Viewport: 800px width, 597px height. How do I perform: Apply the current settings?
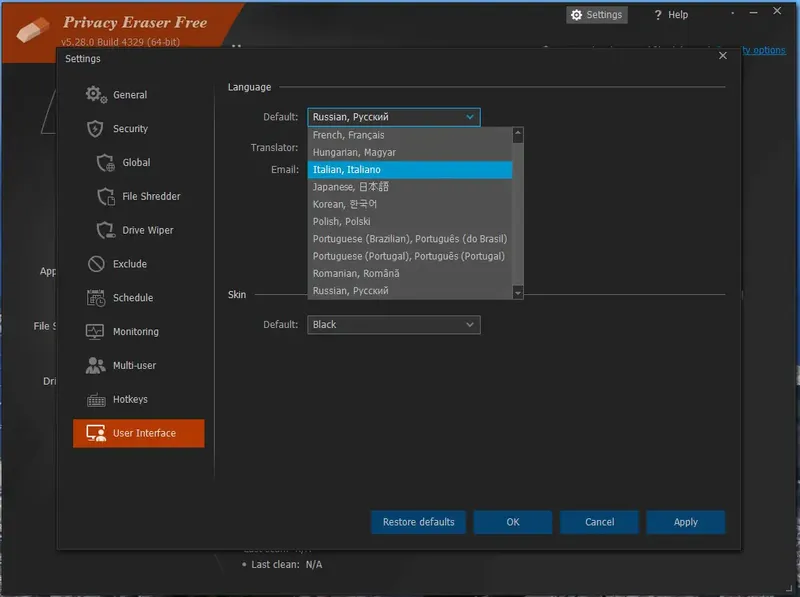tap(686, 521)
